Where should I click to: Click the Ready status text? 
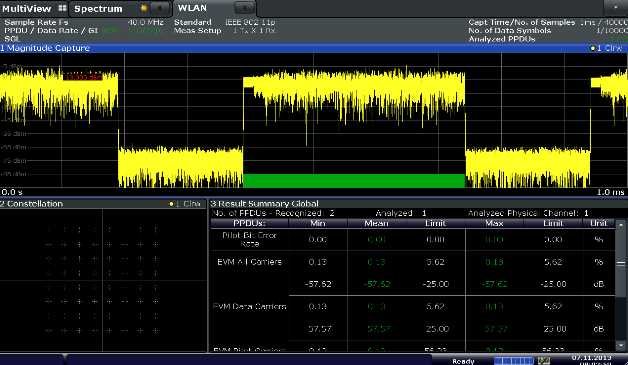click(x=463, y=361)
